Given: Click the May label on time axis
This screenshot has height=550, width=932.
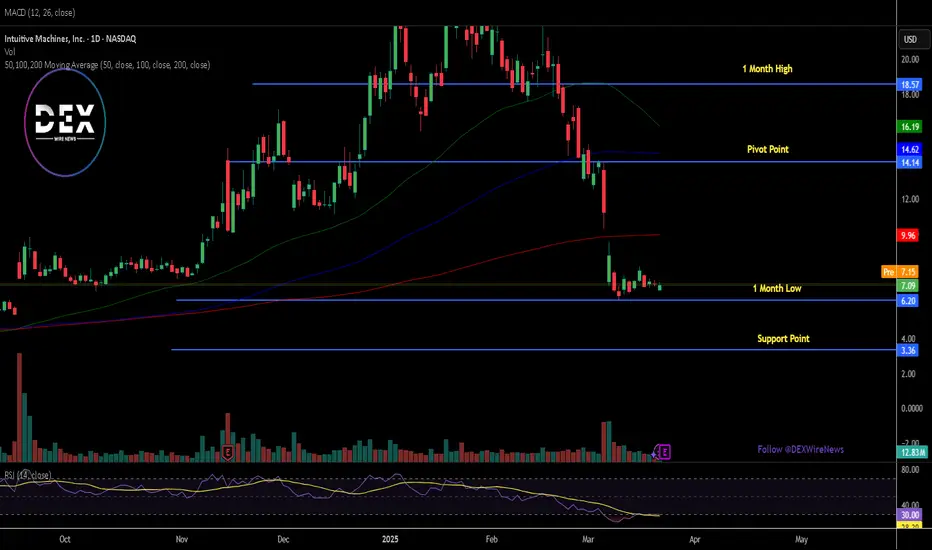Looking at the screenshot, I should tap(801, 539).
